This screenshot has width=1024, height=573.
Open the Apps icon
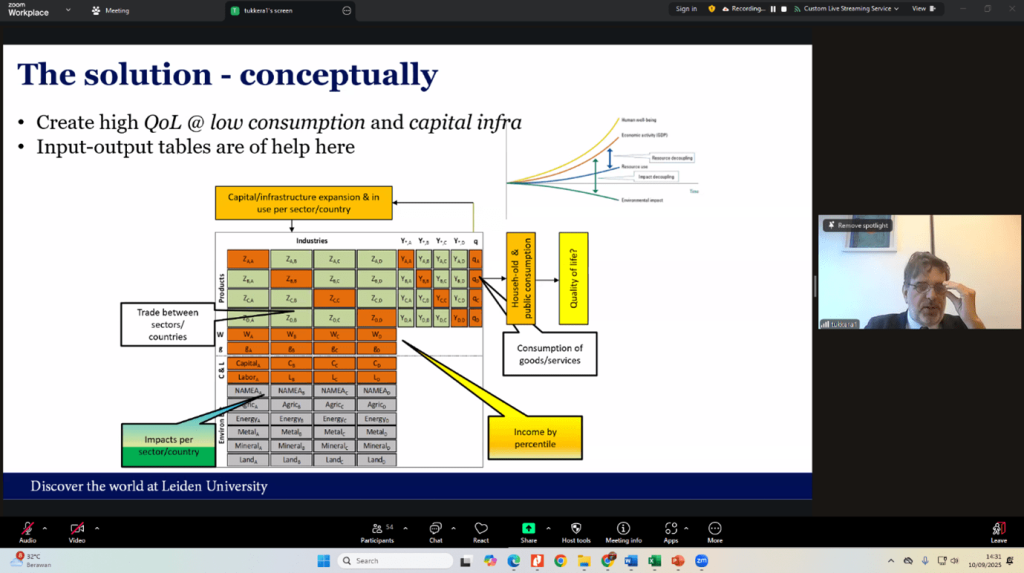tap(670, 528)
